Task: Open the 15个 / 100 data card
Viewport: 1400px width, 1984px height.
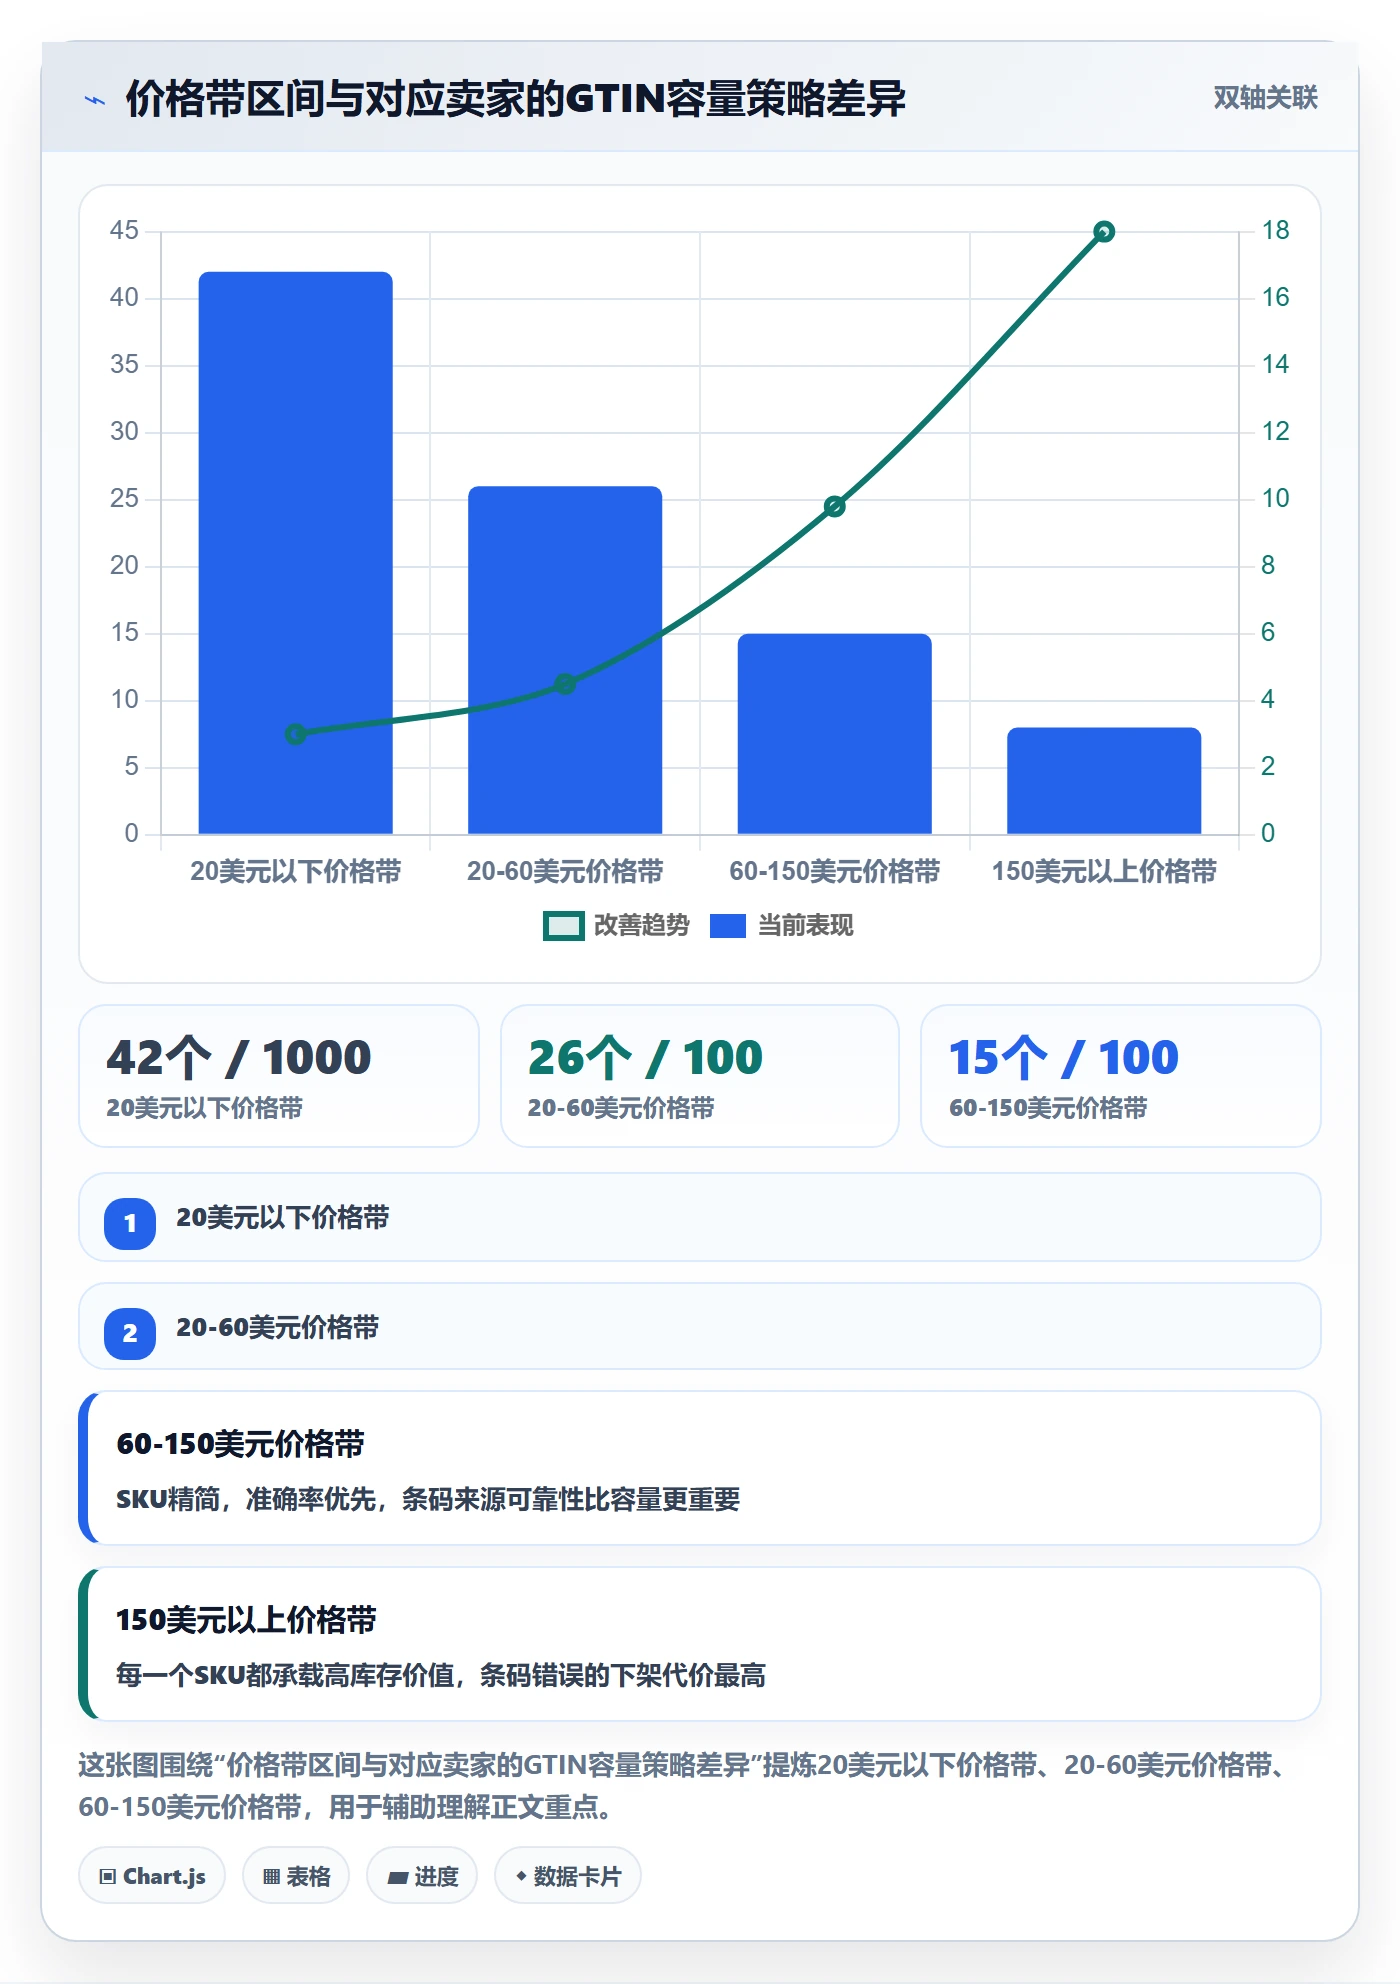Action: point(1121,1076)
